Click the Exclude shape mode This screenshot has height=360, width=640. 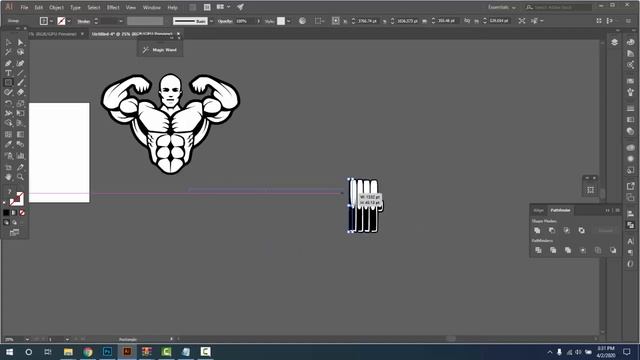tap(582, 231)
